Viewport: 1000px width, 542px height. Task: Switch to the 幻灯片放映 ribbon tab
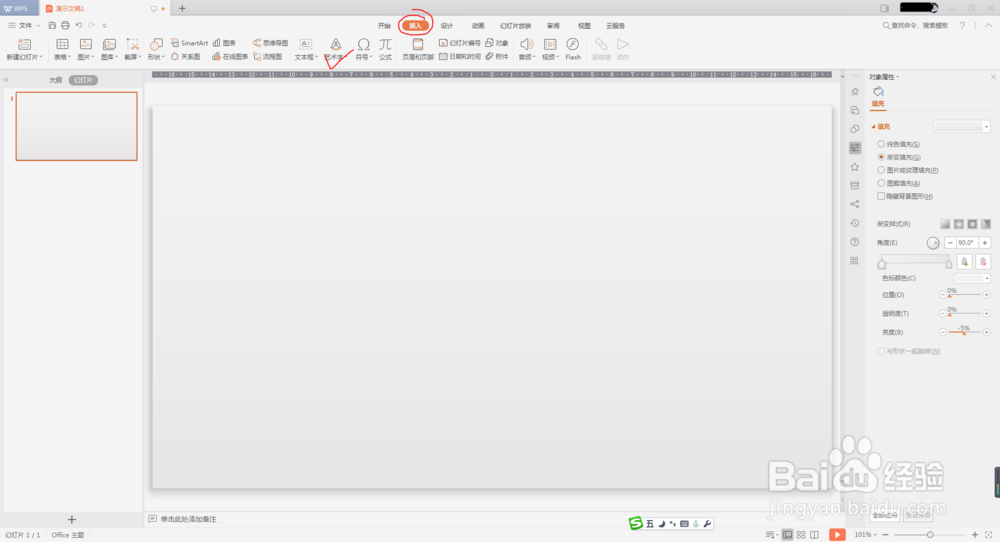click(x=515, y=26)
